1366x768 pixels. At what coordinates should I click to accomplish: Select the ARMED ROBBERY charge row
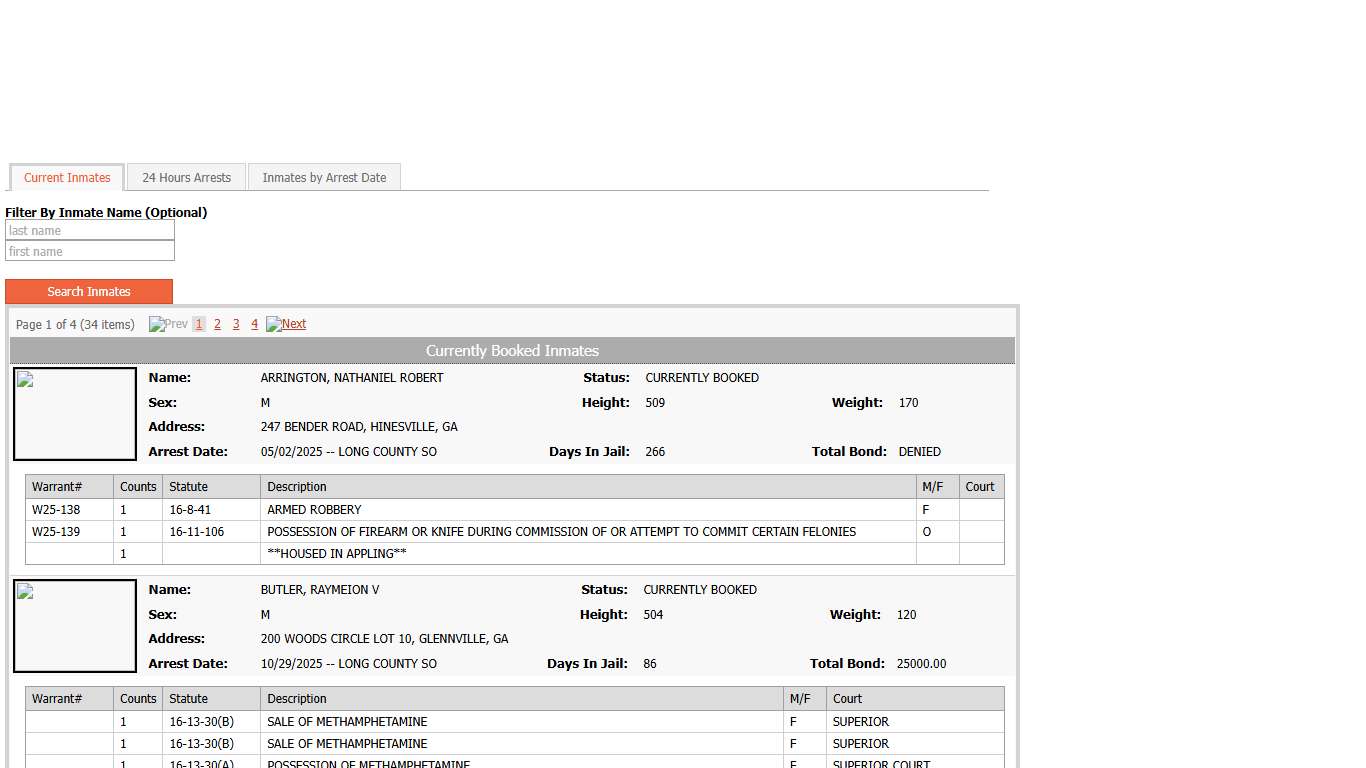pyautogui.click(x=314, y=510)
